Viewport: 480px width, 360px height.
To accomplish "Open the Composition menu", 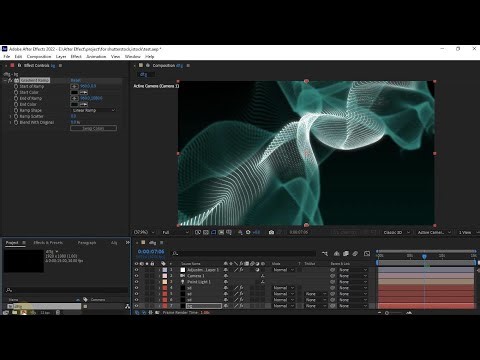I will point(39,57).
